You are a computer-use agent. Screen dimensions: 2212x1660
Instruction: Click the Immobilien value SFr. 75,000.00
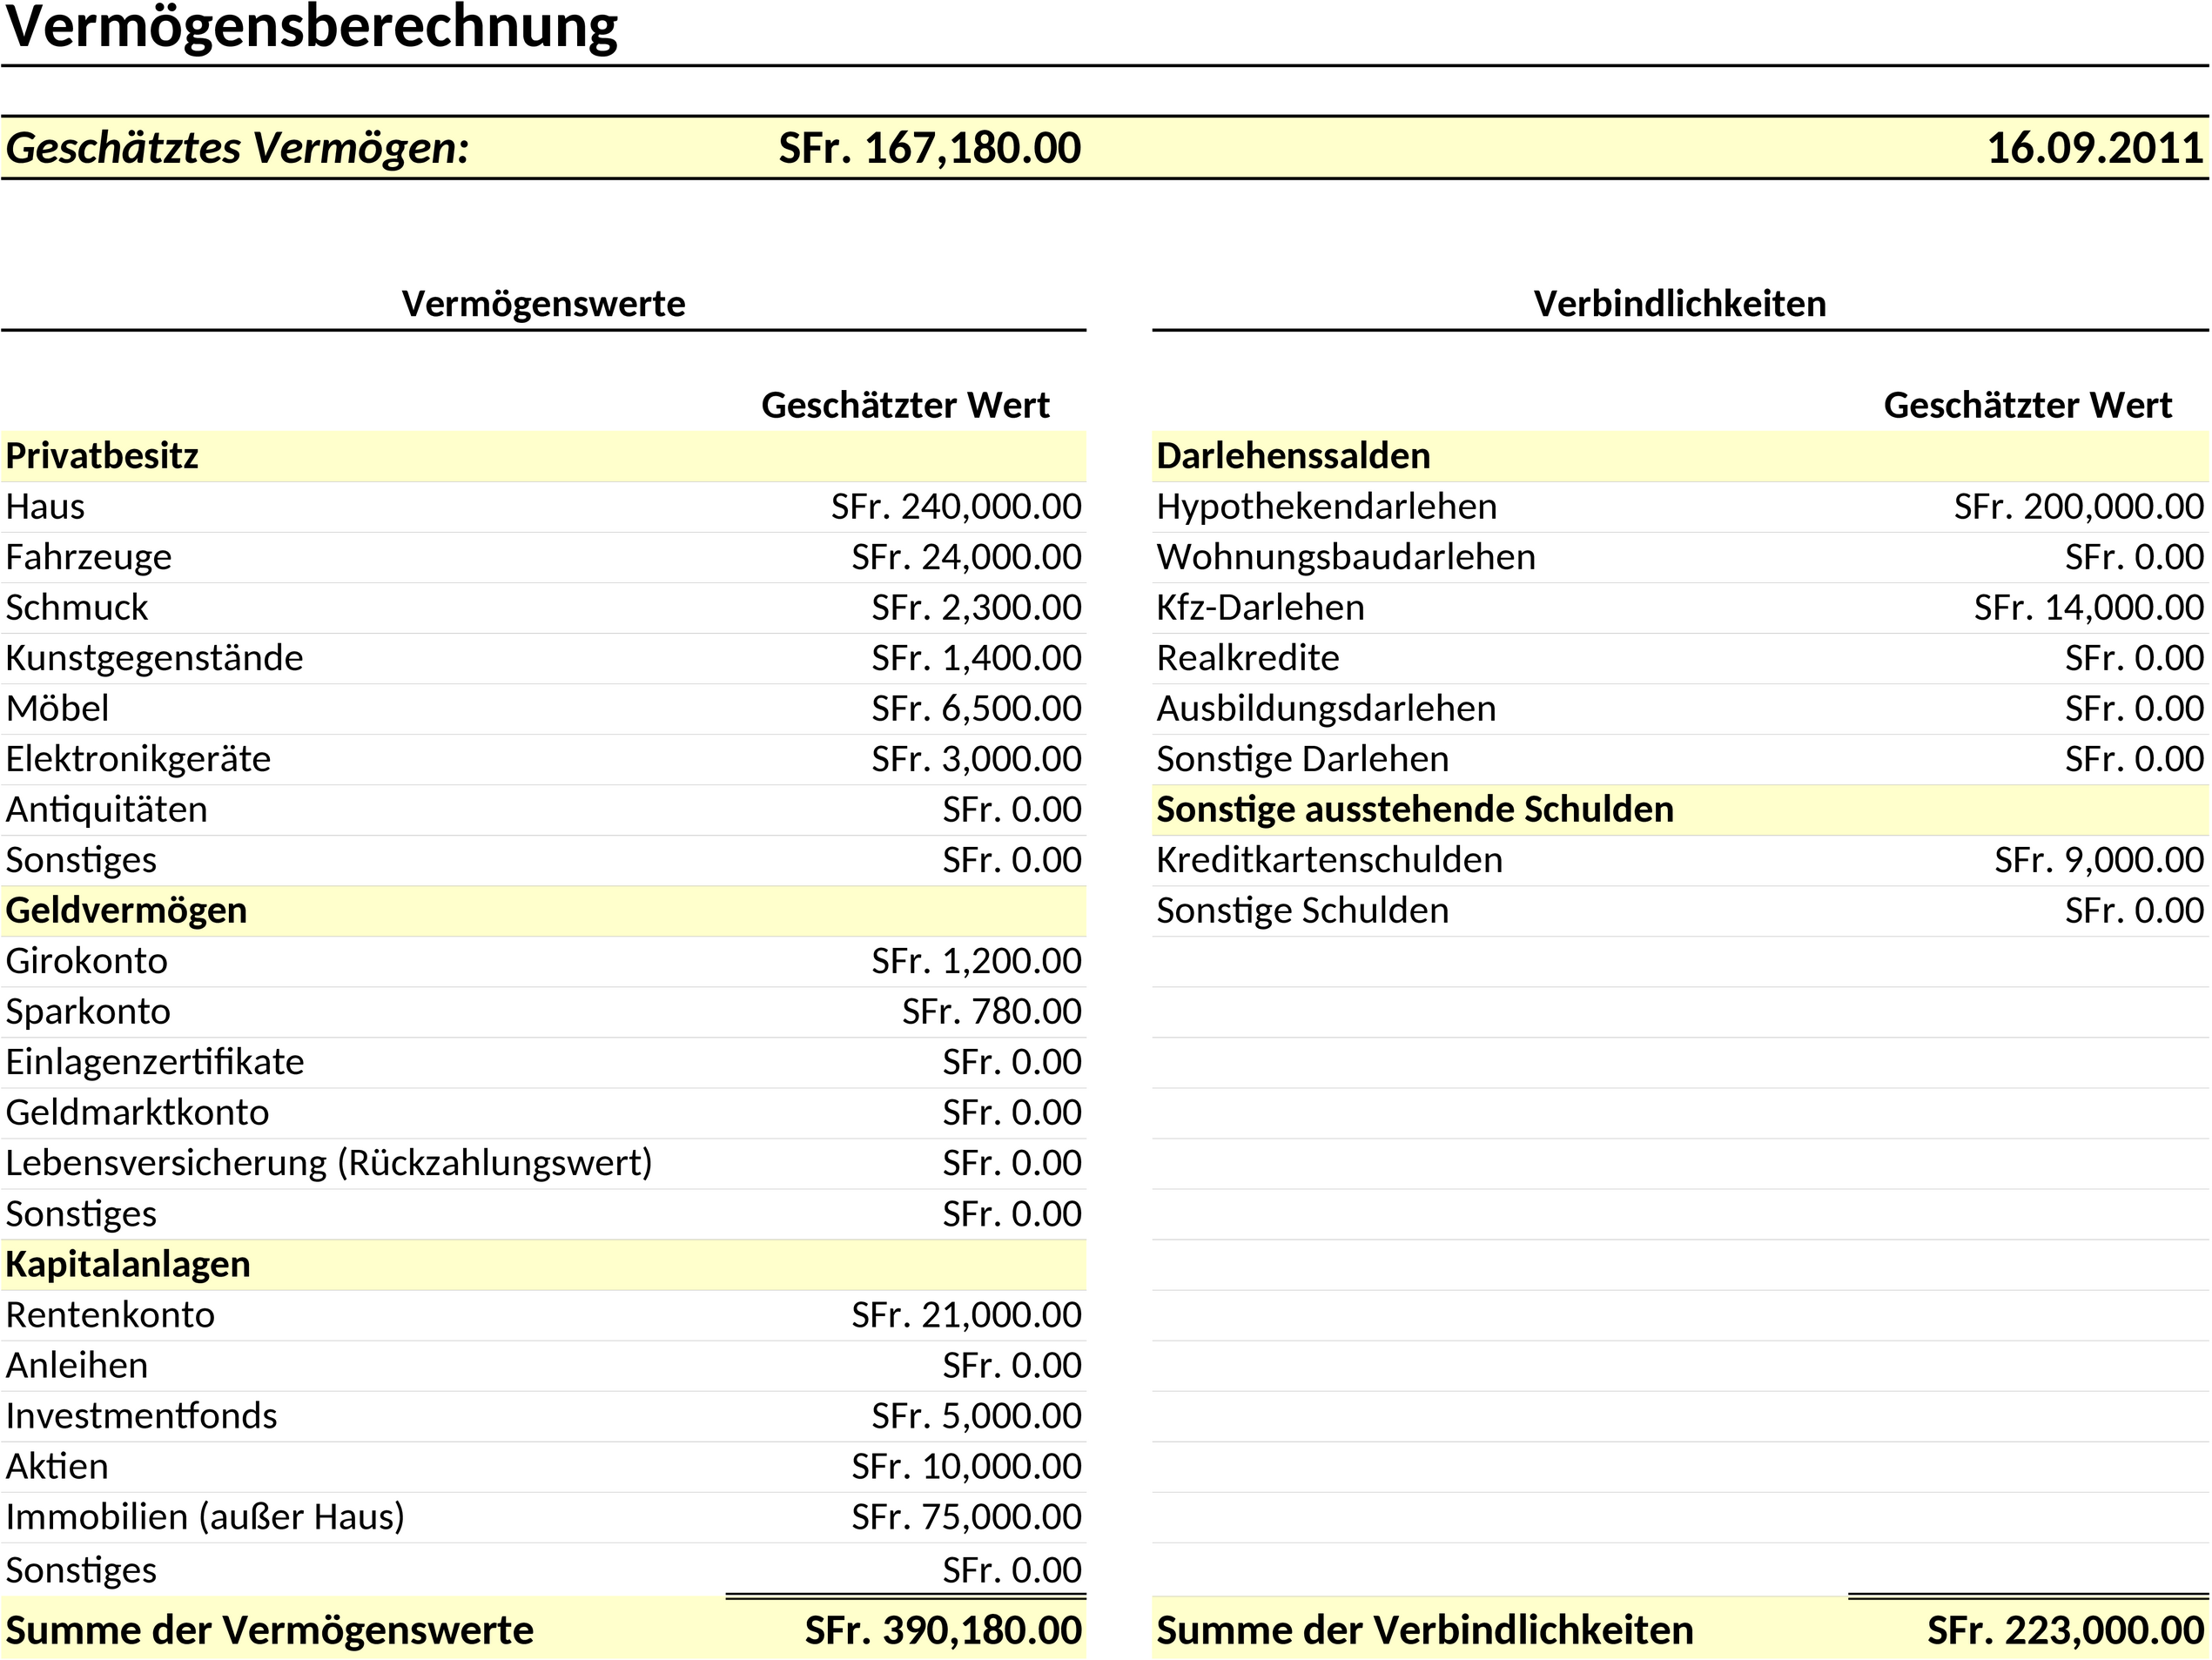(x=966, y=1517)
